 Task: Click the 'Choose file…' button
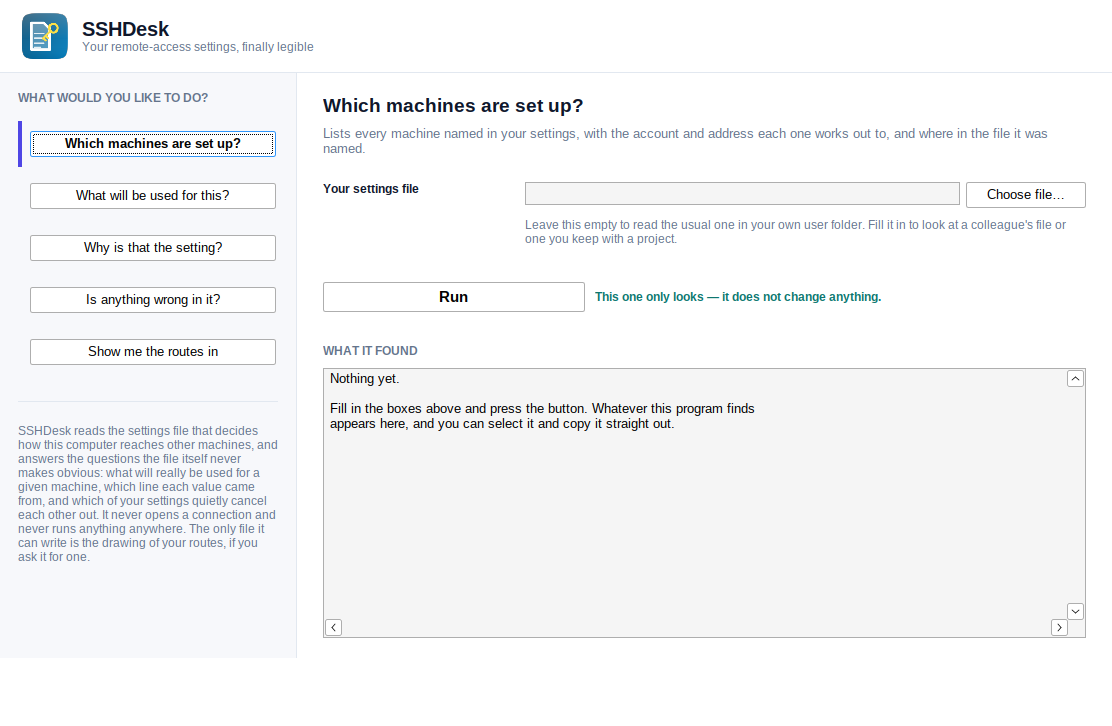click(1025, 195)
